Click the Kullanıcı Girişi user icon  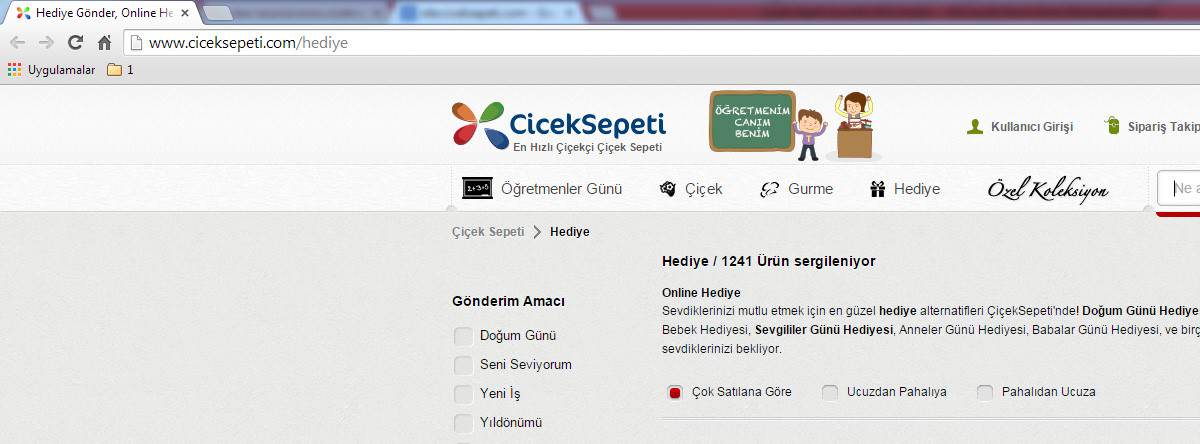click(975, 127)
